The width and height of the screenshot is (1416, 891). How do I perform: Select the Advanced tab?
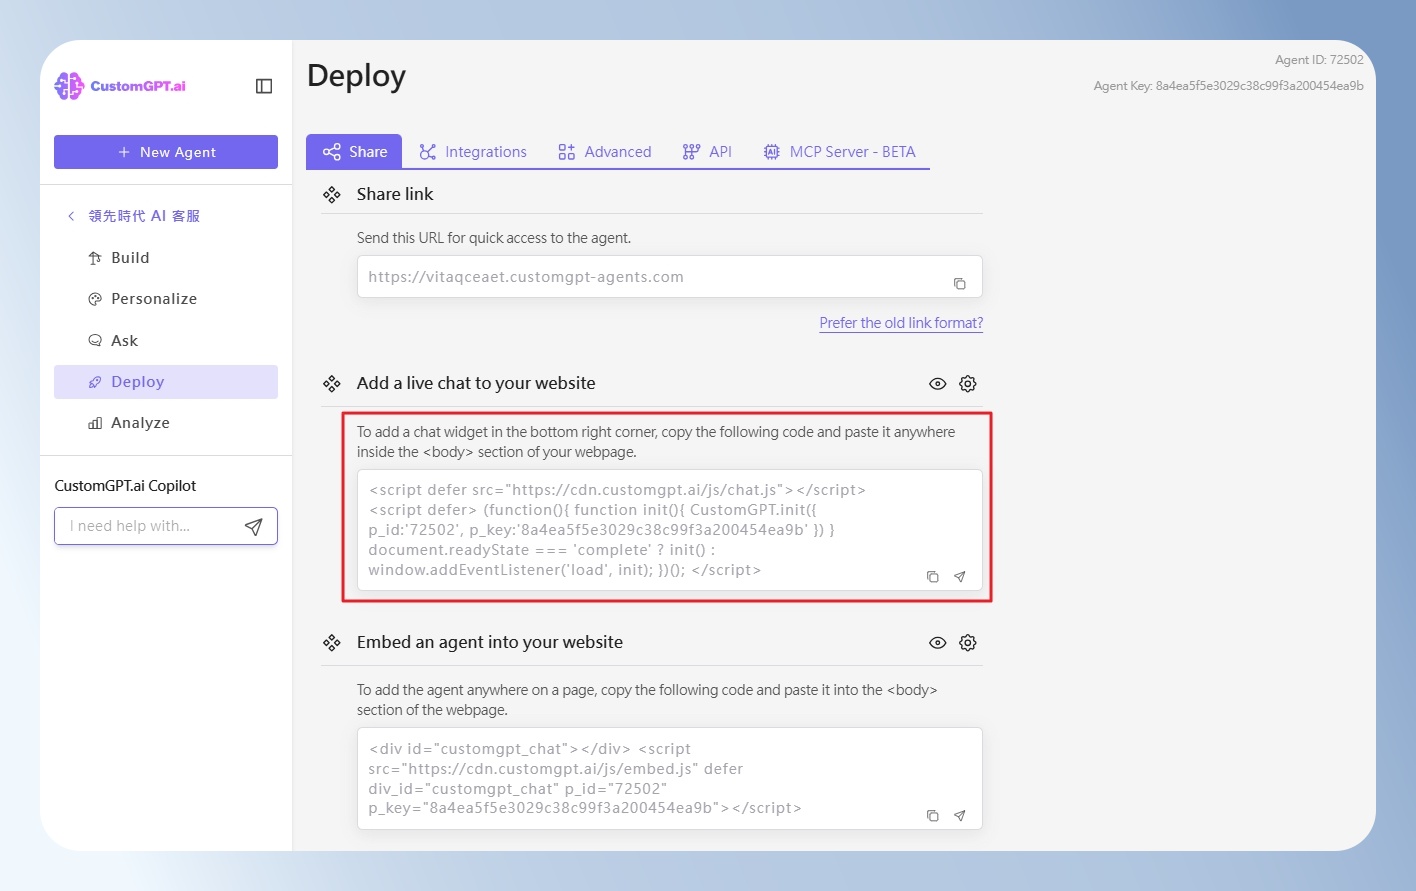(604, 152)
